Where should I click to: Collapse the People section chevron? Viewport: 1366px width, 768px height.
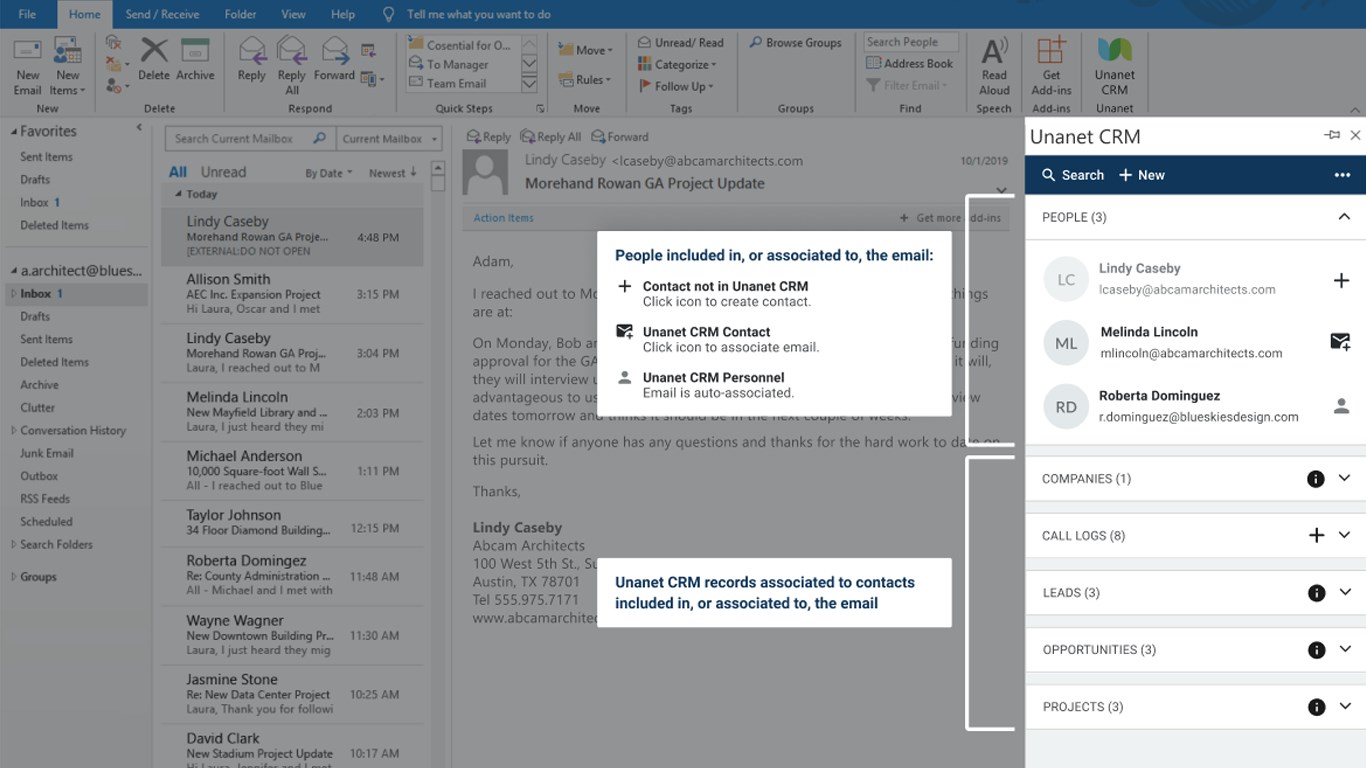click(1344, 217)
